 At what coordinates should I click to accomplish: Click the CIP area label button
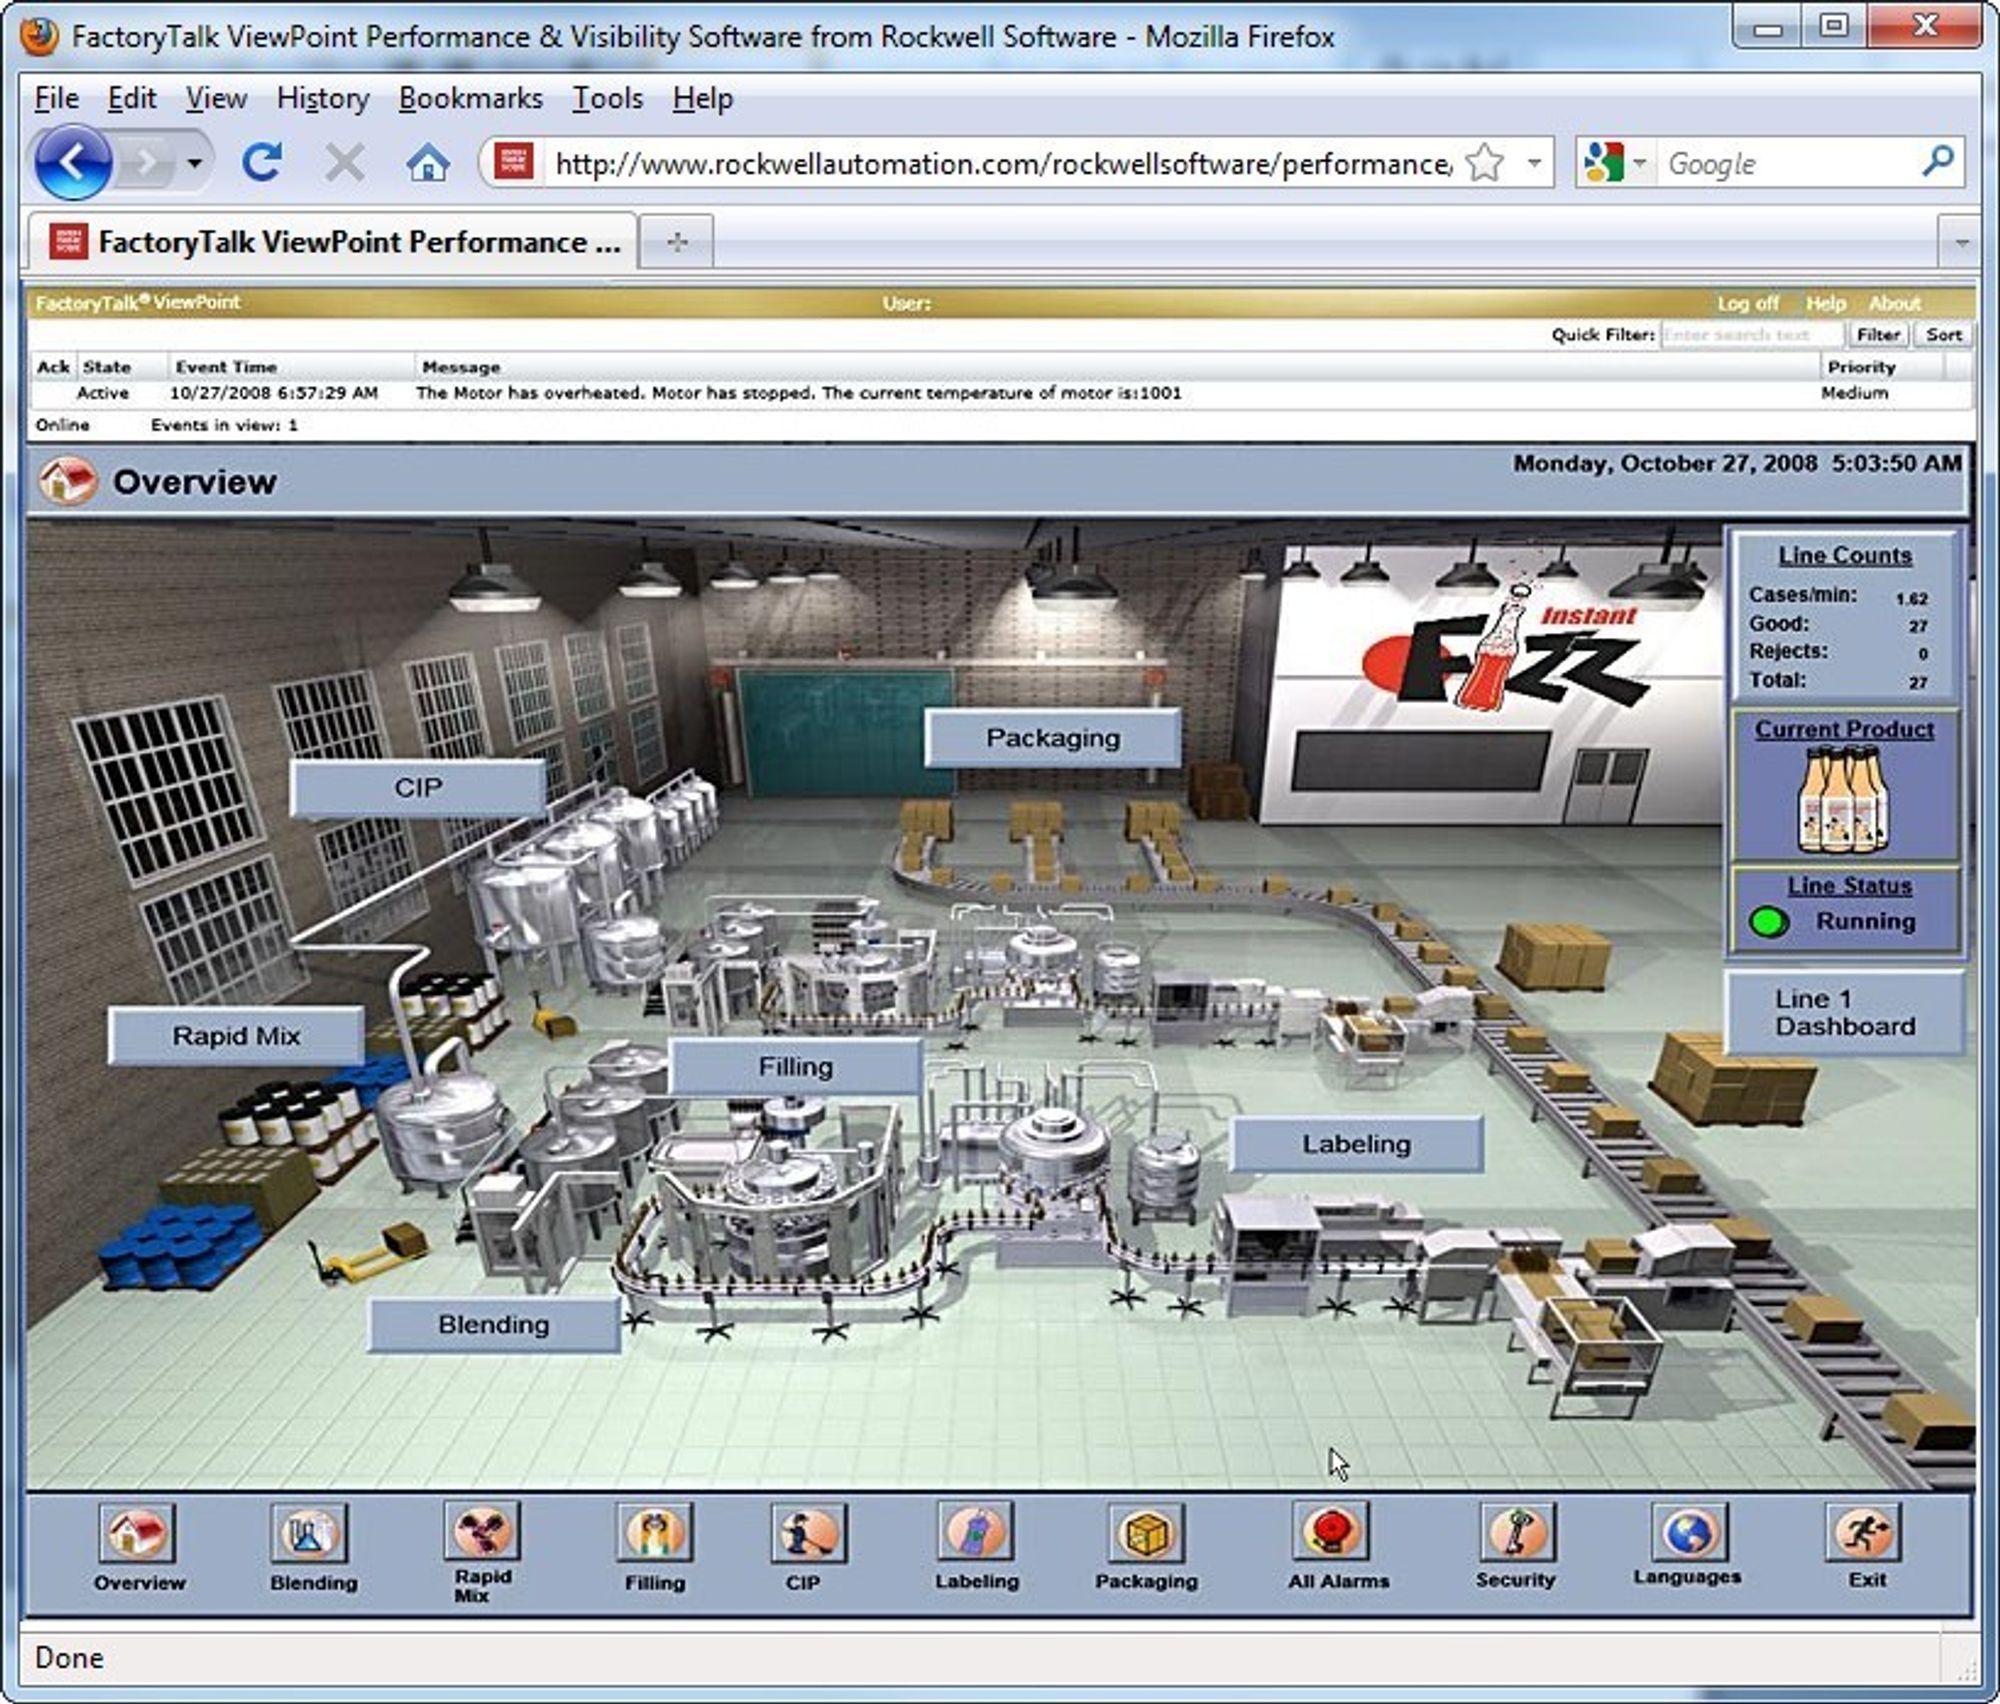[x=418, y=788]
